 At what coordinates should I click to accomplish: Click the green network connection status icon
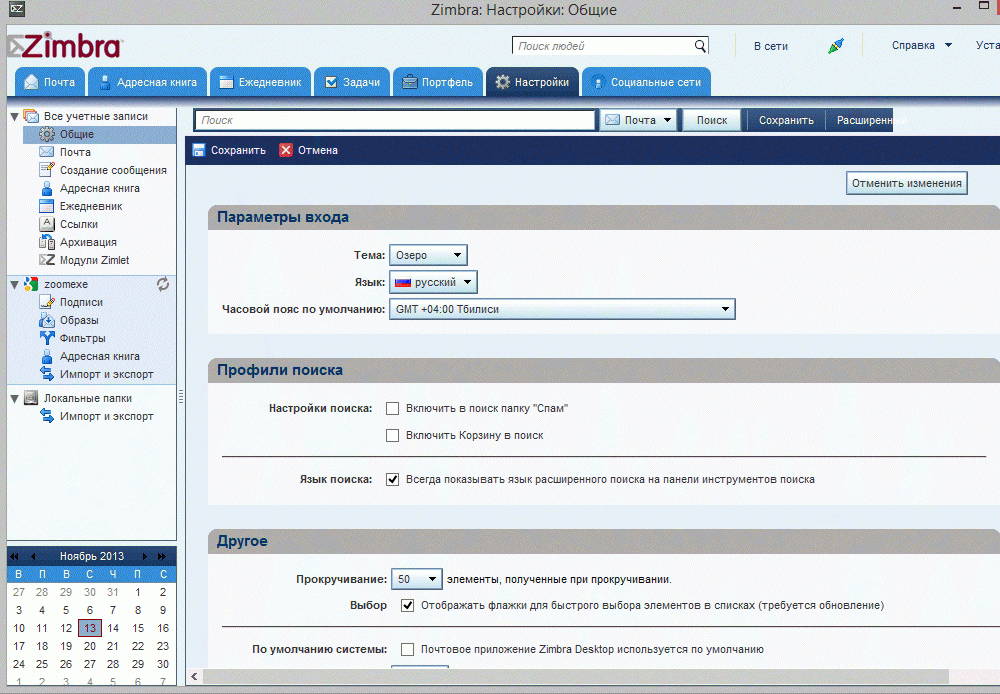[x=836, y=46]
